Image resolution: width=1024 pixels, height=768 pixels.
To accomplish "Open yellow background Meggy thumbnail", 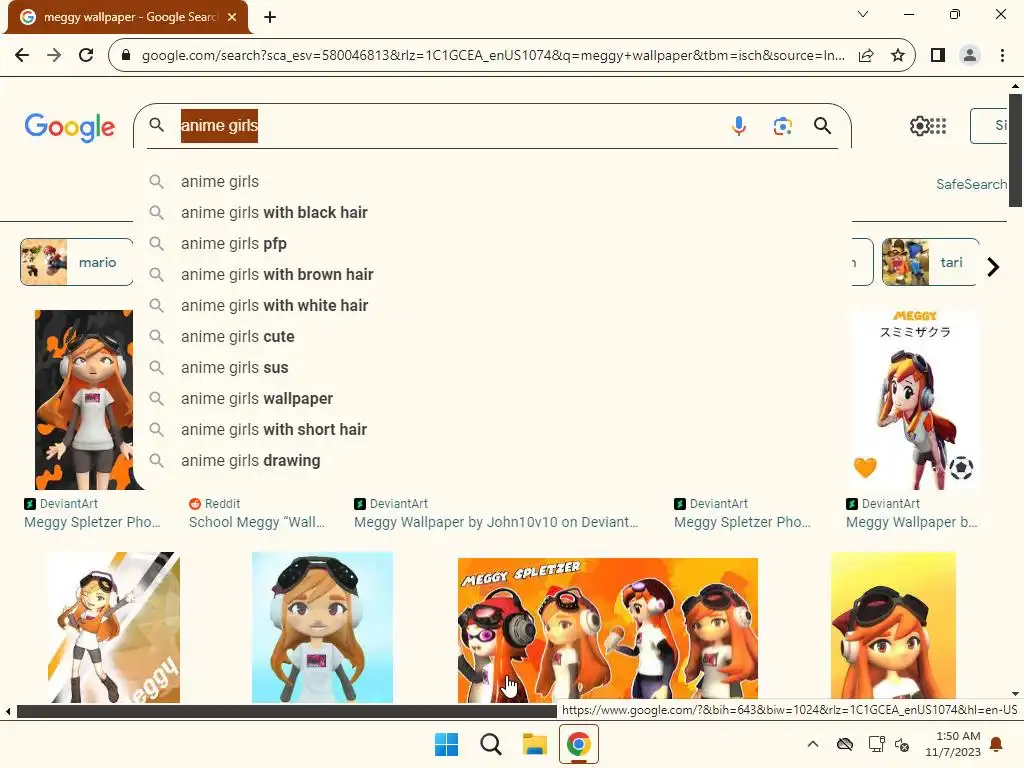I will (893, 627).
